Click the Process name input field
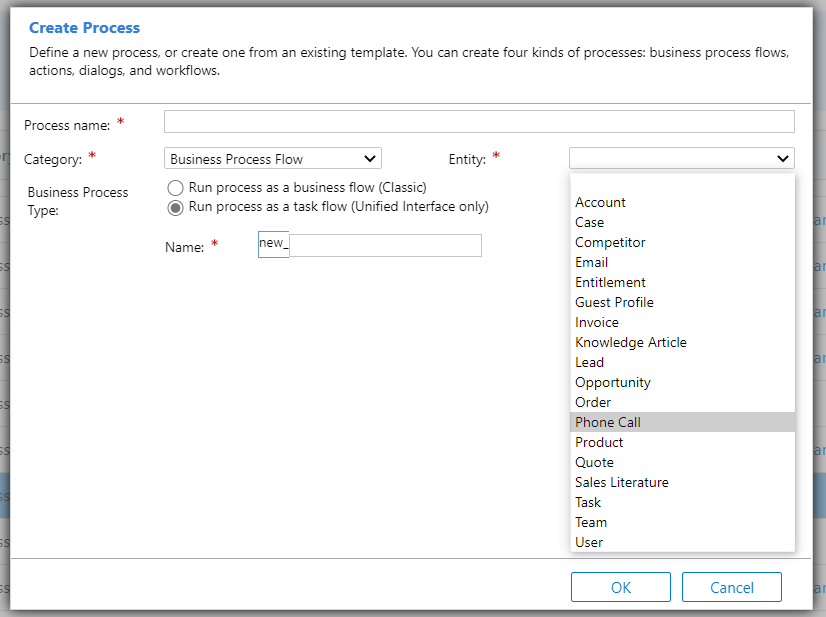 click(478, 121)
